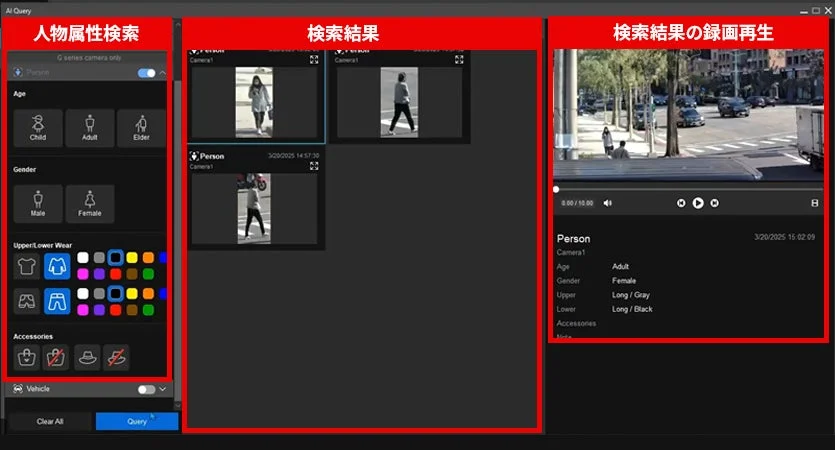The width and height of the screenshot is (835, 450).
Task: Select the no-hat accessory icon
Action: point(116,357)
